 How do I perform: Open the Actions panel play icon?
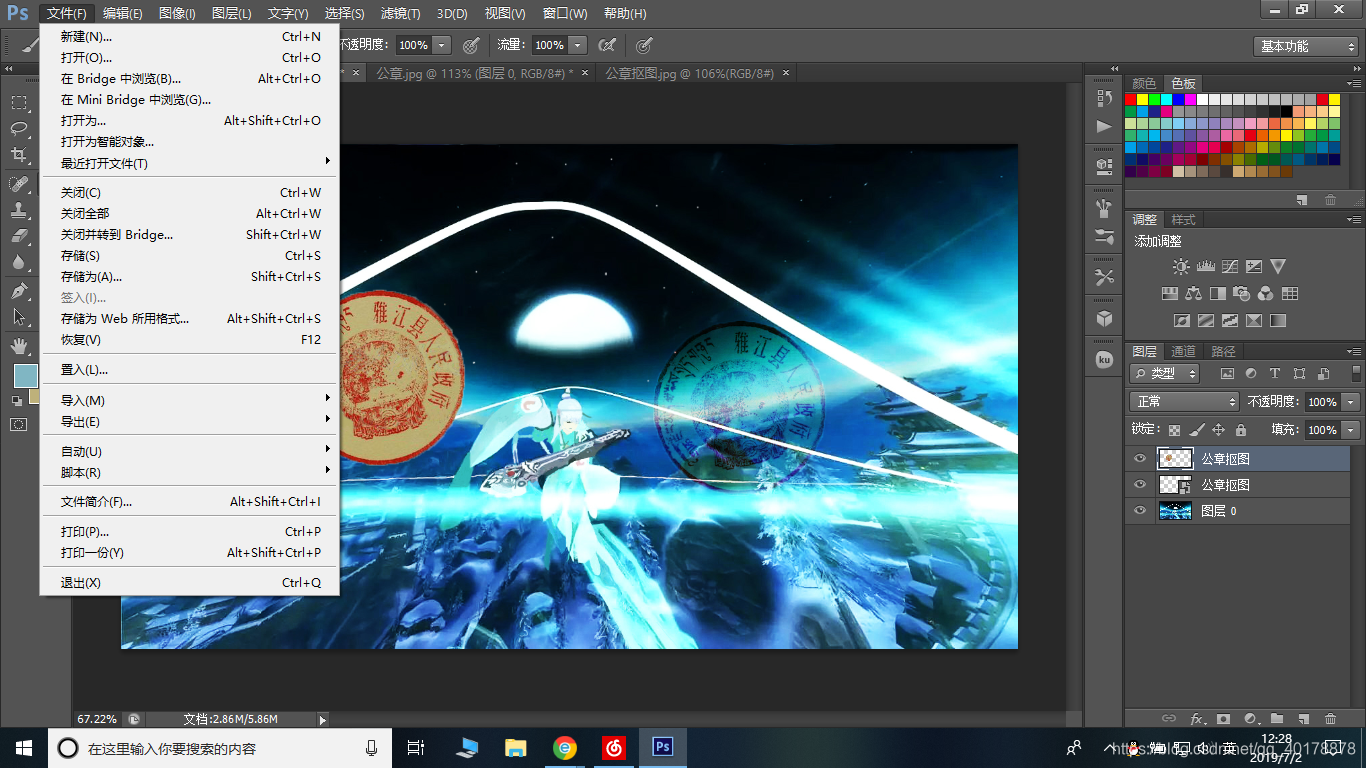(x=1104, y=127)
